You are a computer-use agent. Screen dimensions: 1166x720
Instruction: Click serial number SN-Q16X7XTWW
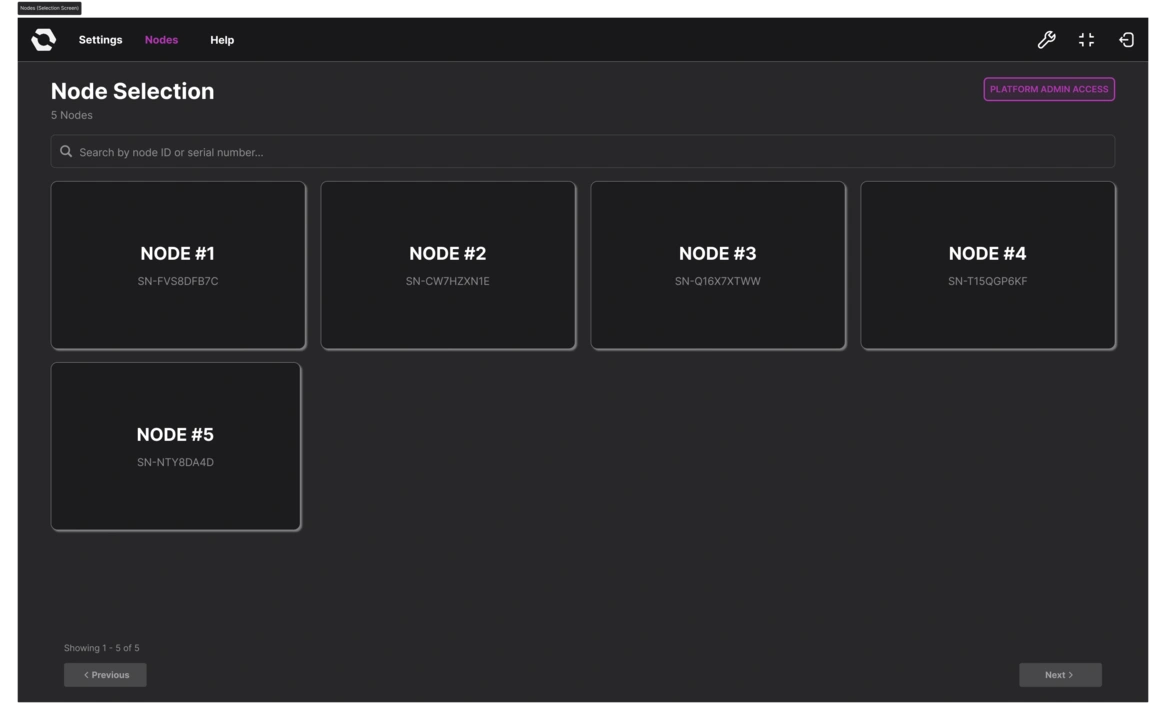[x=718, y=281]
